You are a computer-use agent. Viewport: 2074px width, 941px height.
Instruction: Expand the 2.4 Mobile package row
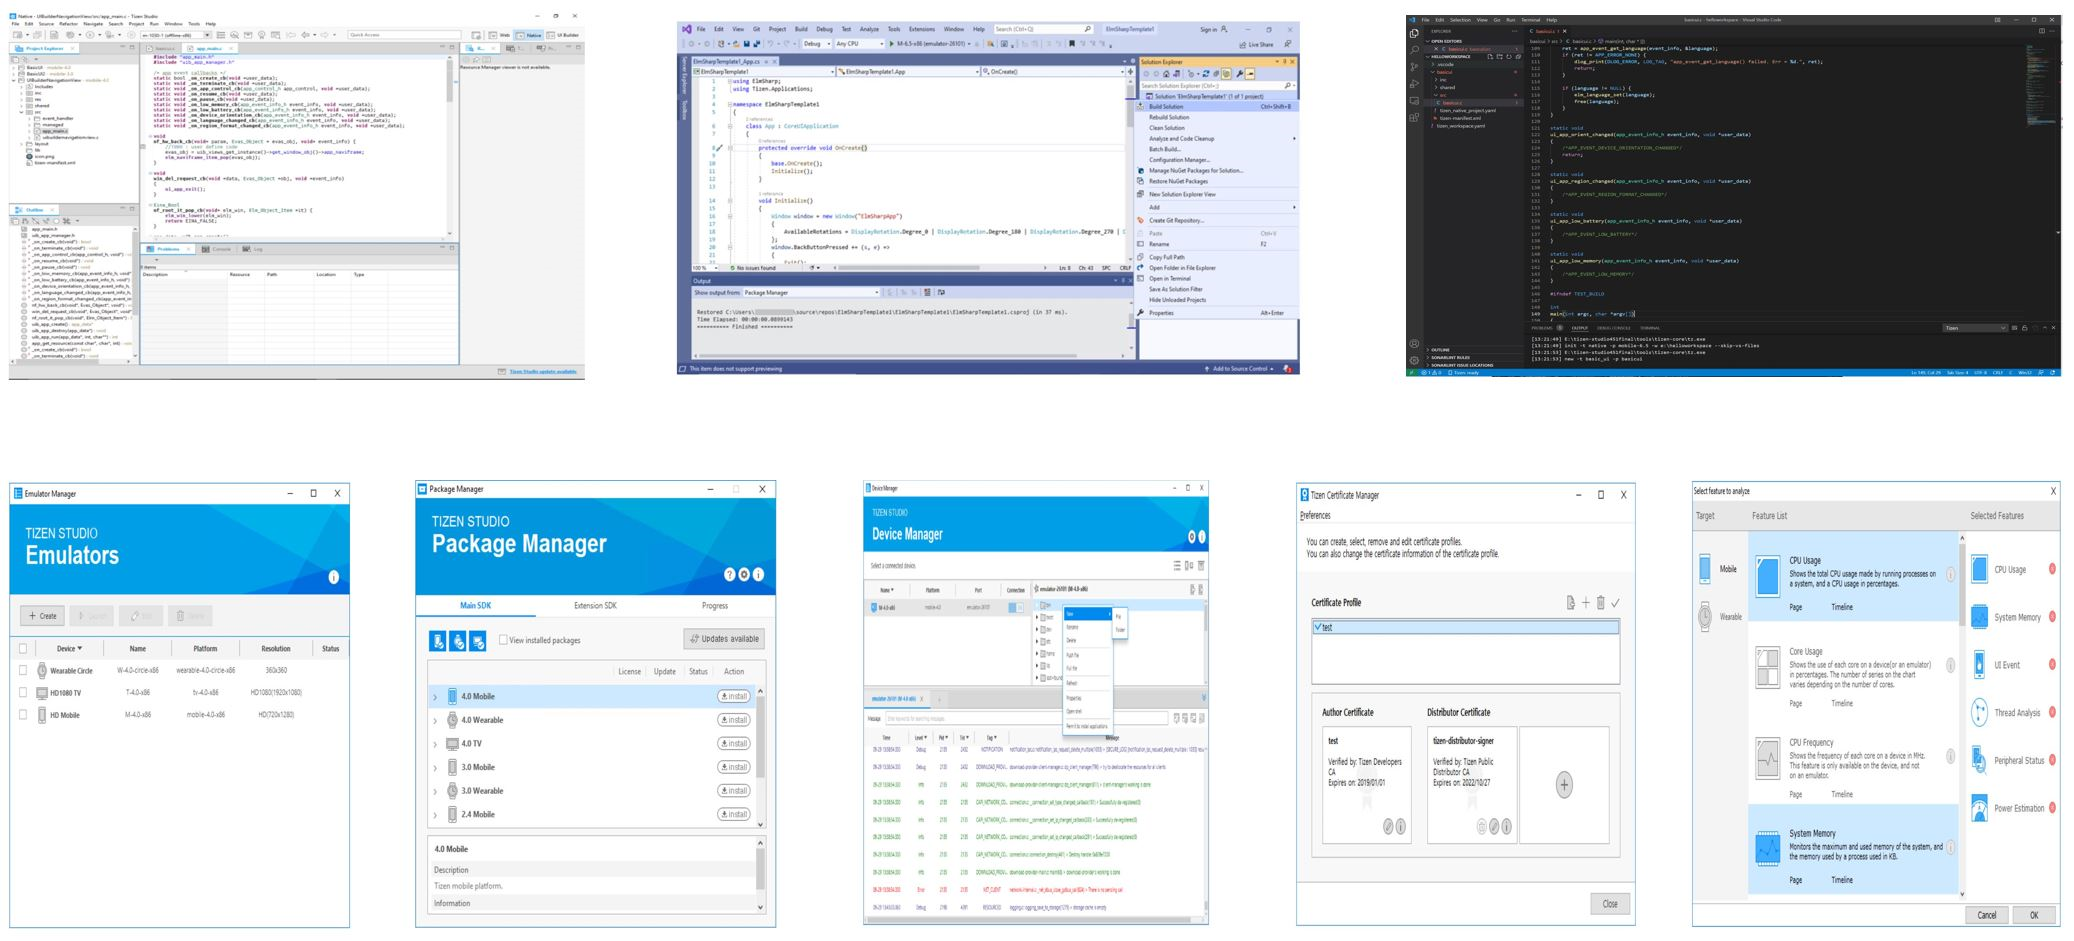(x=435, y=815)
